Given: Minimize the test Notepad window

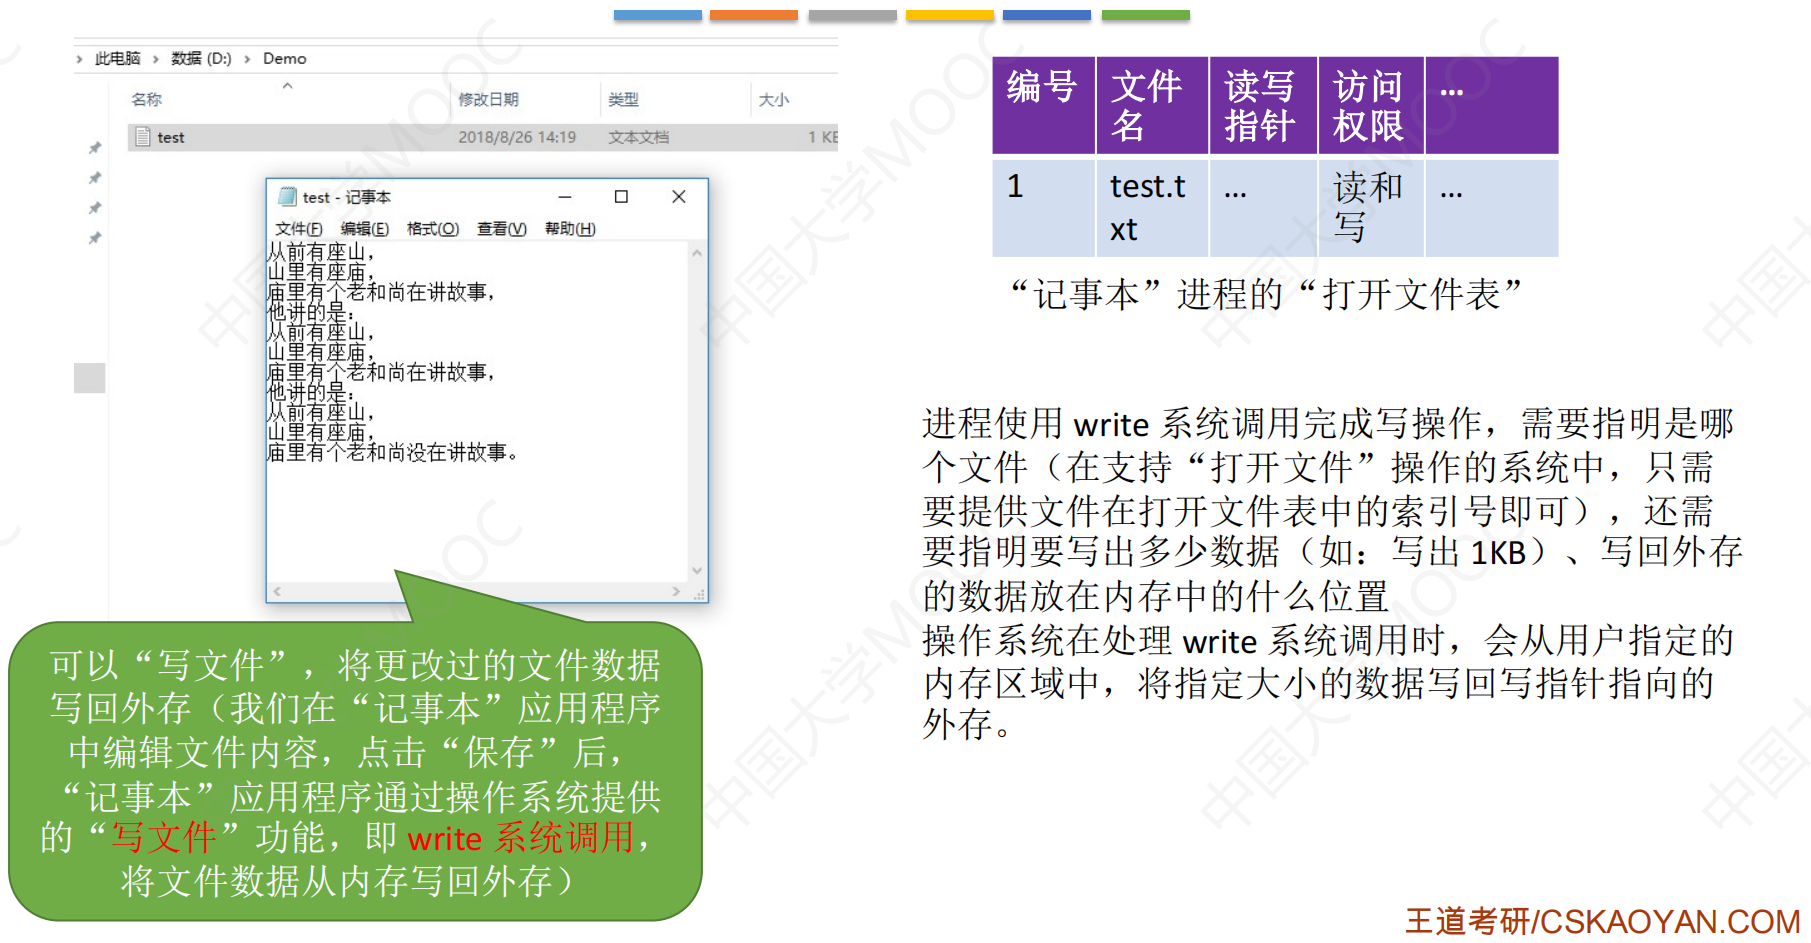Looking at the screenshot, I should pyautogui.click(x=565, y=197).
